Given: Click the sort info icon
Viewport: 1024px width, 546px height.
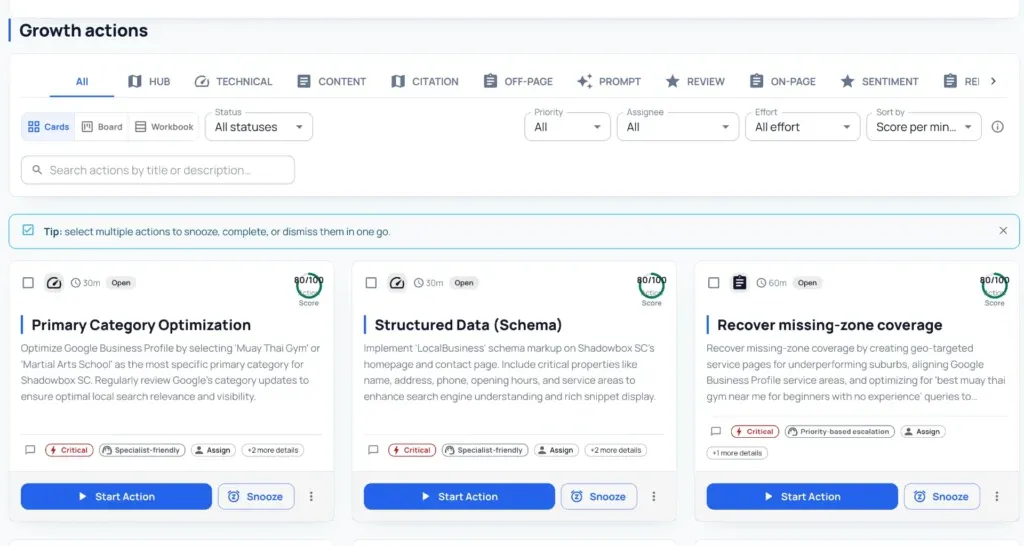Looking at the screenshot, I should click(997, 127).
